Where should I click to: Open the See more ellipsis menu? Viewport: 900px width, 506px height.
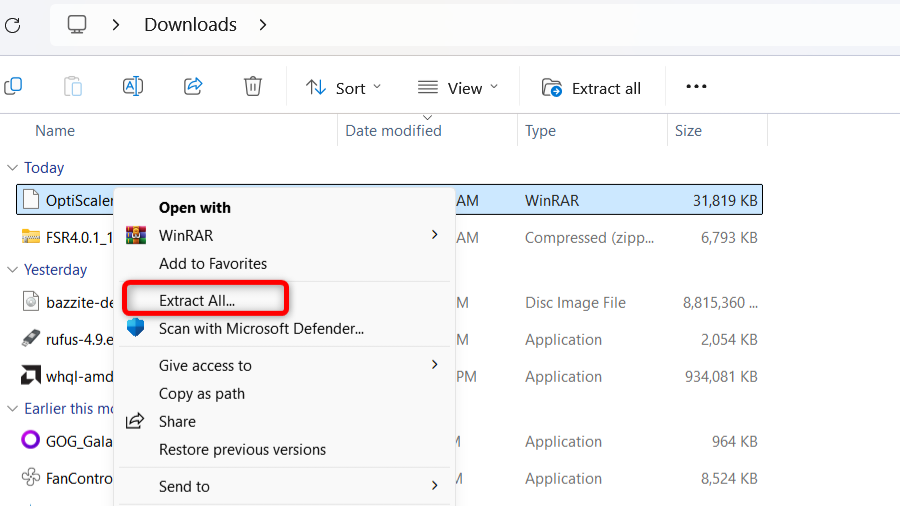(696, 87)
